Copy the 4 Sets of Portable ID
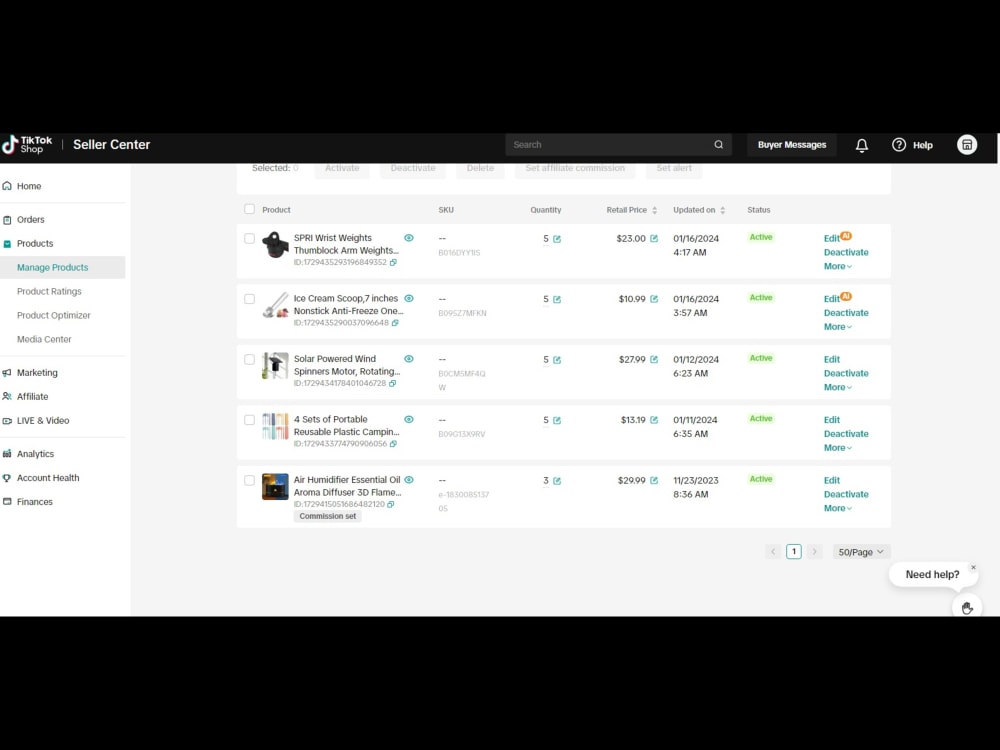 (x=393, y=445)
